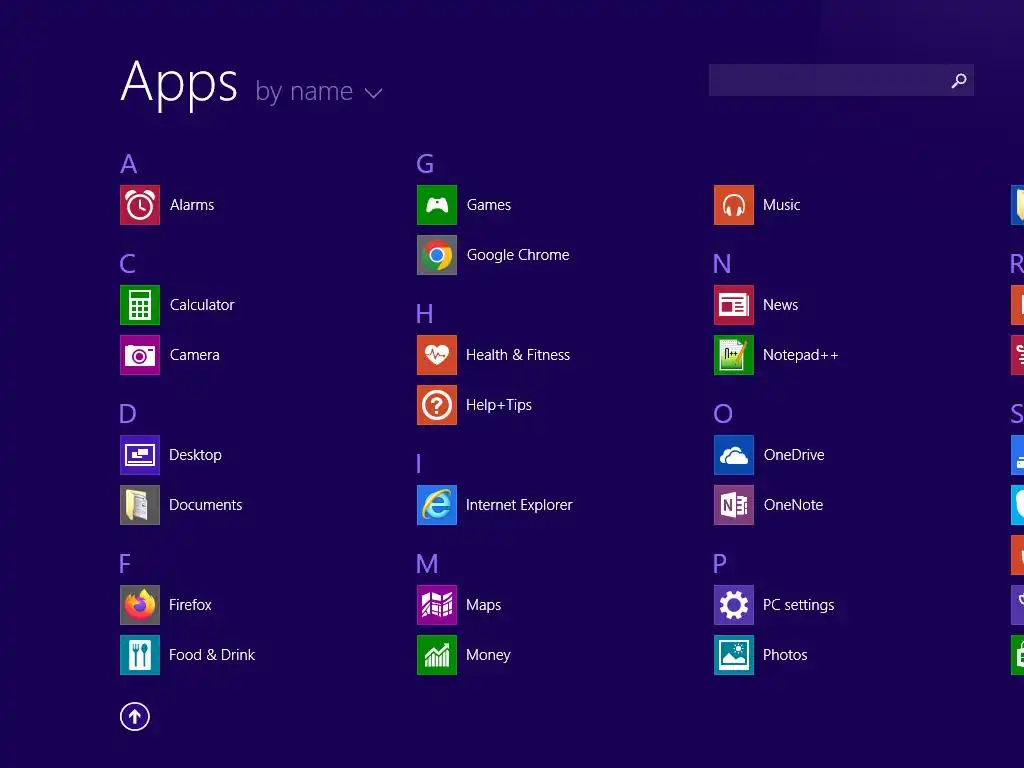Select the 'Desktop' label text
Image resolution: width=1024 pixels, height=768 pixels.
point(195,455)
